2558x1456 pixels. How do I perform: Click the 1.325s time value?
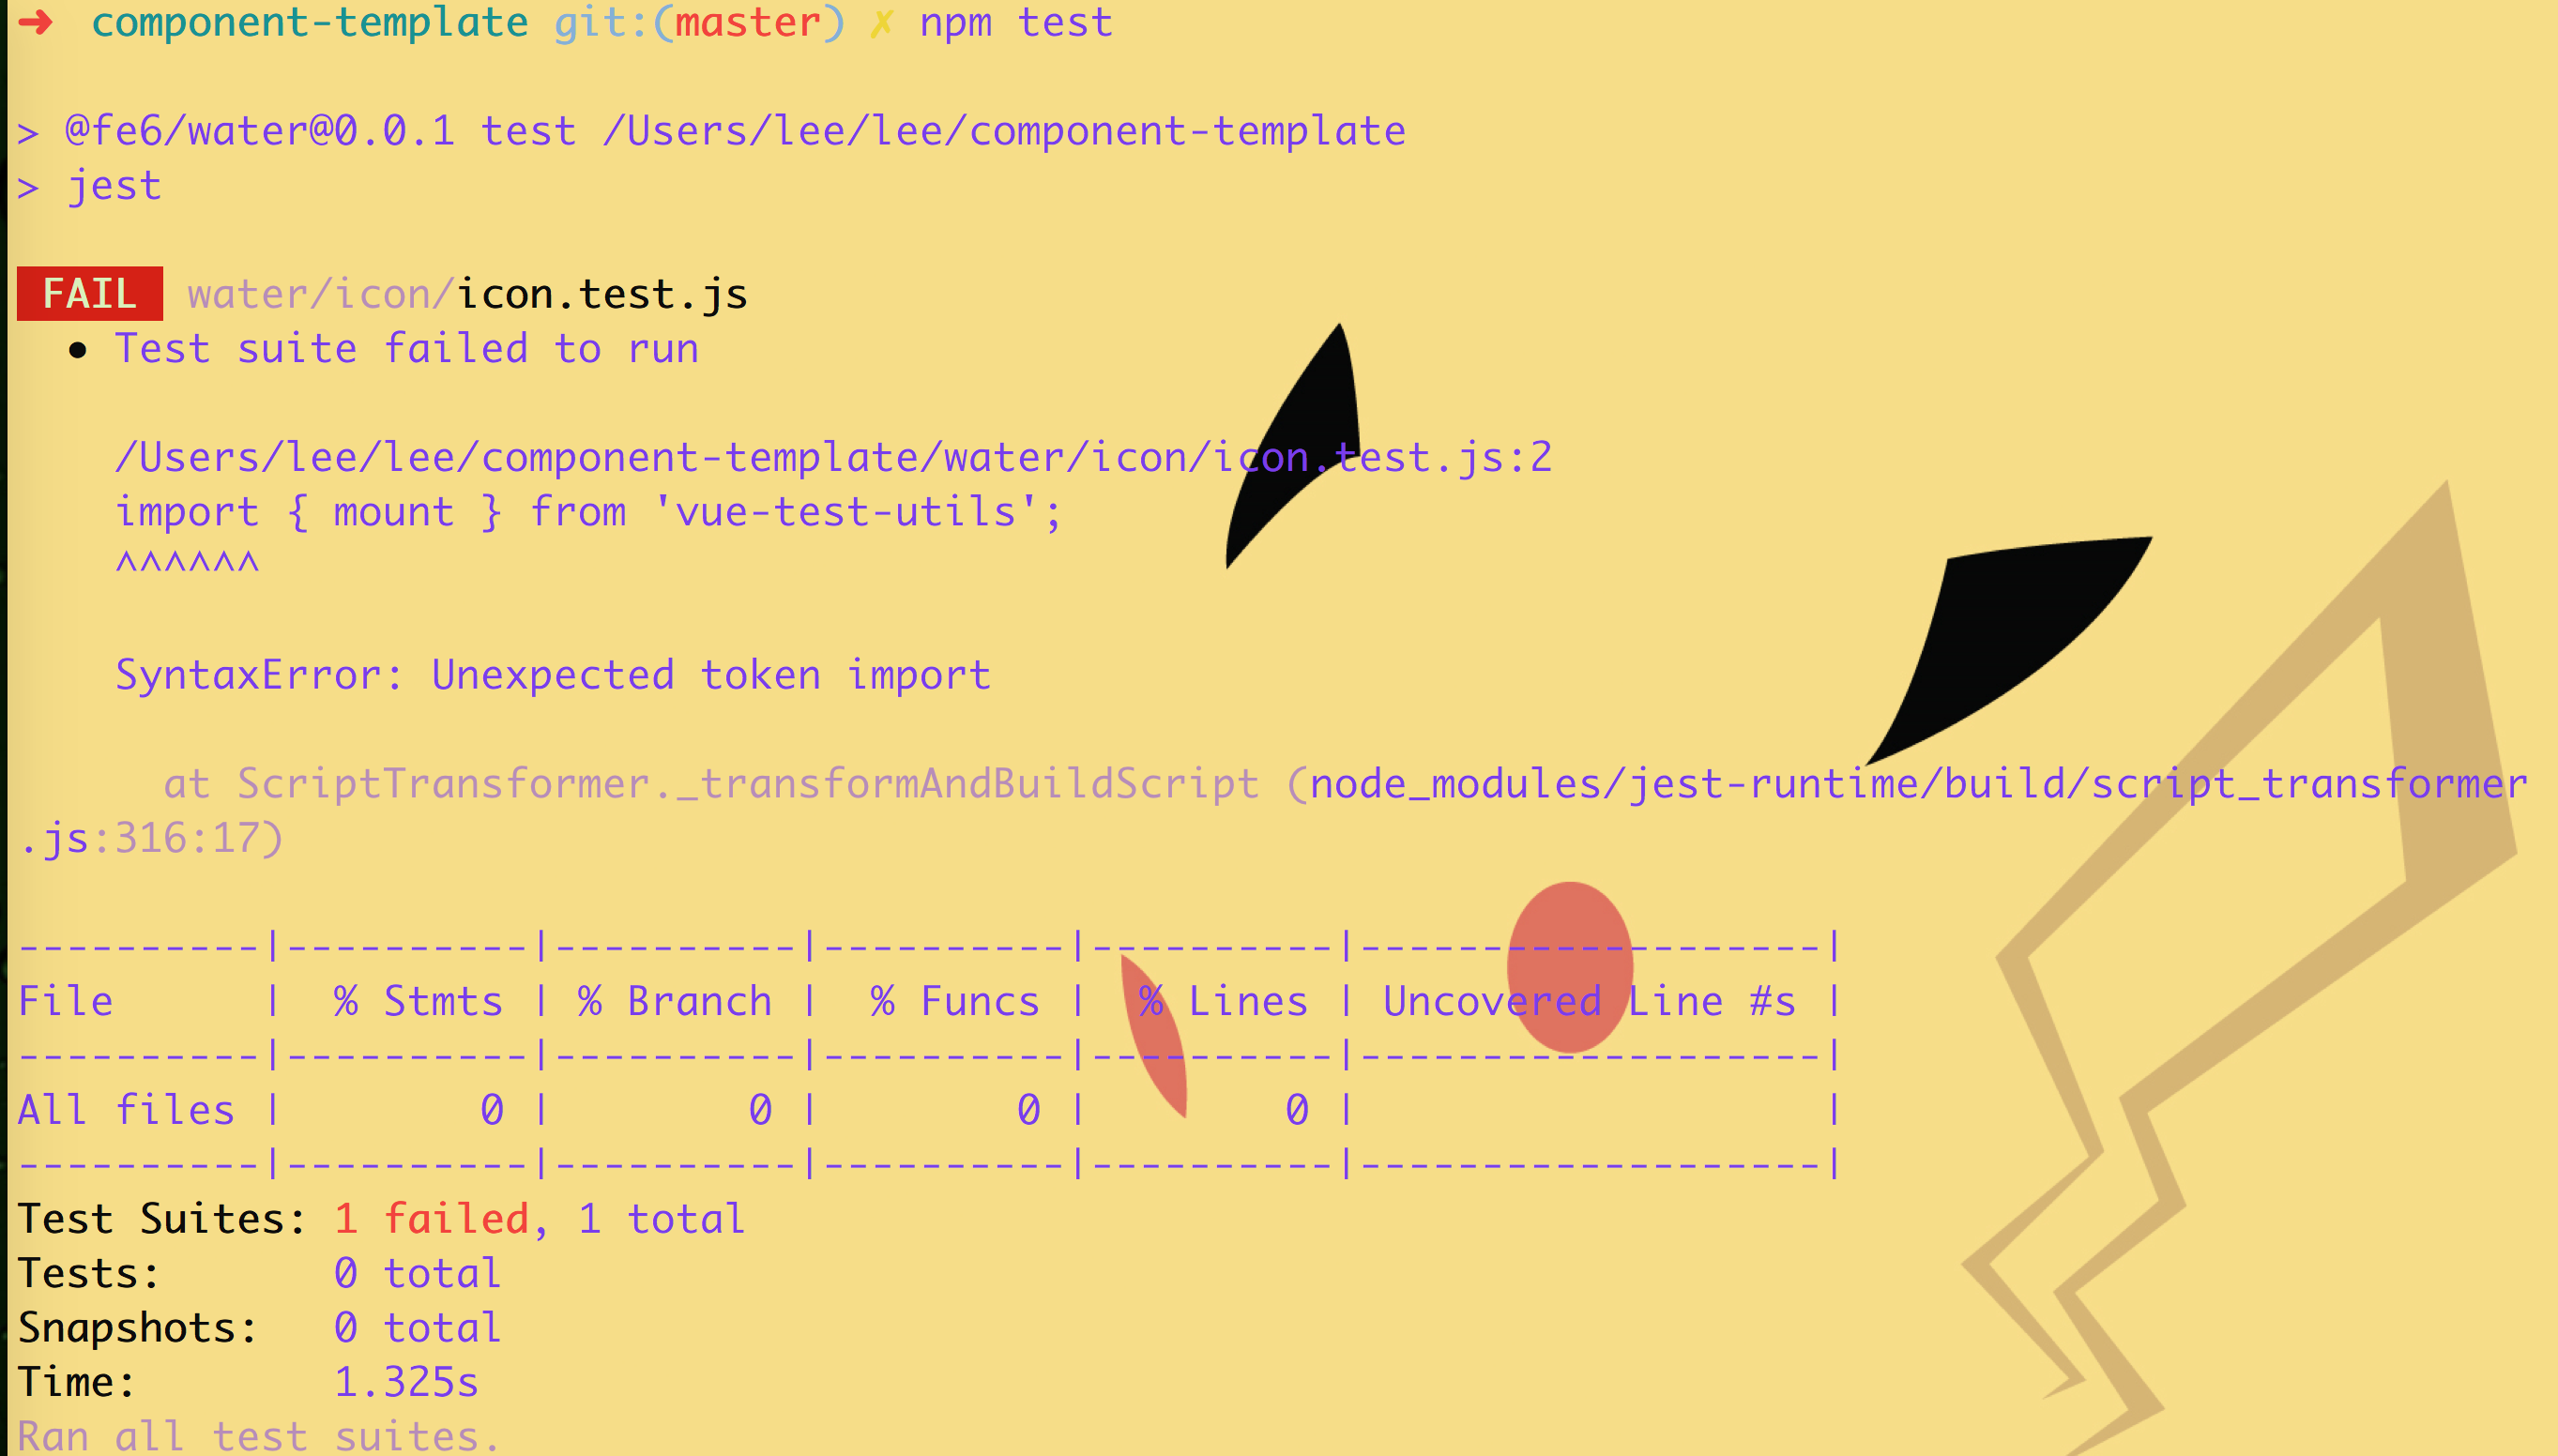406,1382
